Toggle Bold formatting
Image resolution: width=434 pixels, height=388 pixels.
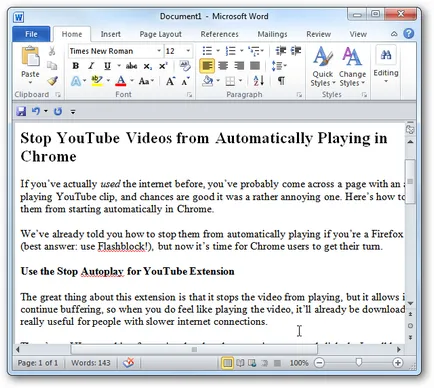tap(76, 66)
